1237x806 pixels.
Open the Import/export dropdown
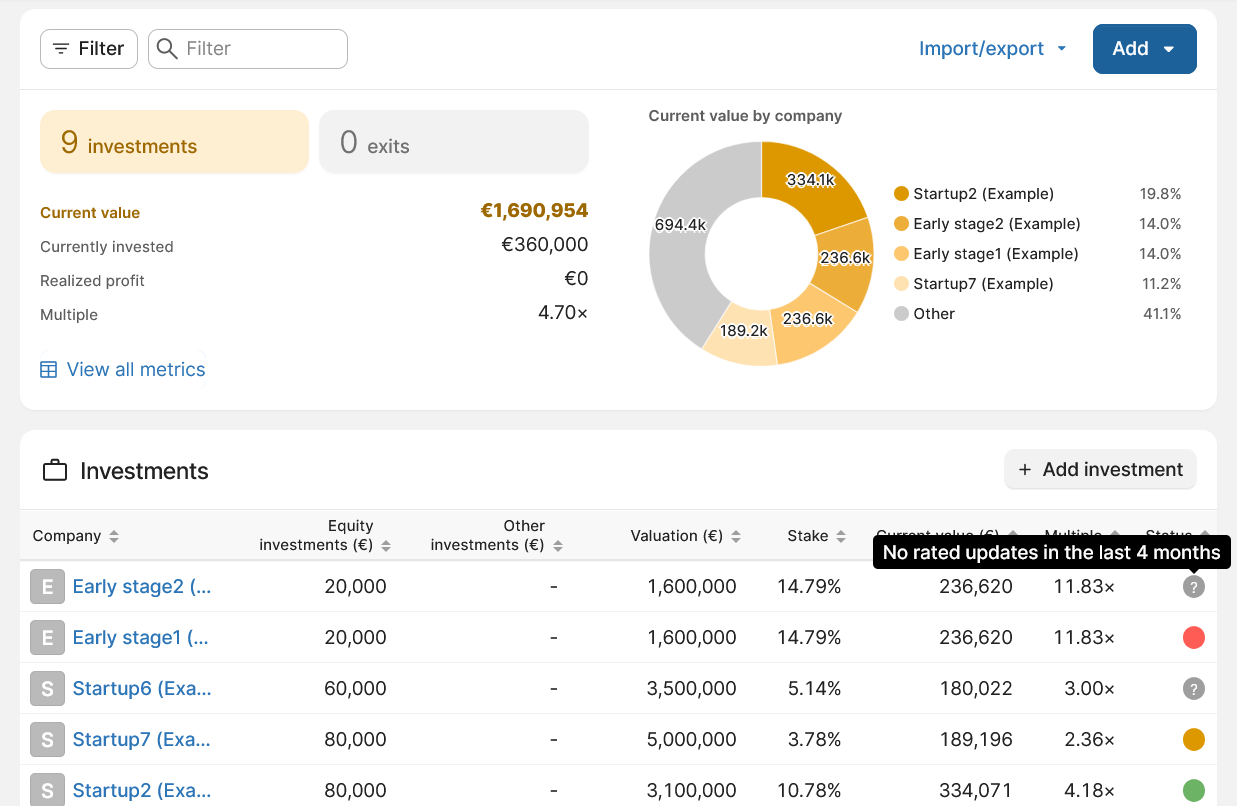(x=992, y=49)
